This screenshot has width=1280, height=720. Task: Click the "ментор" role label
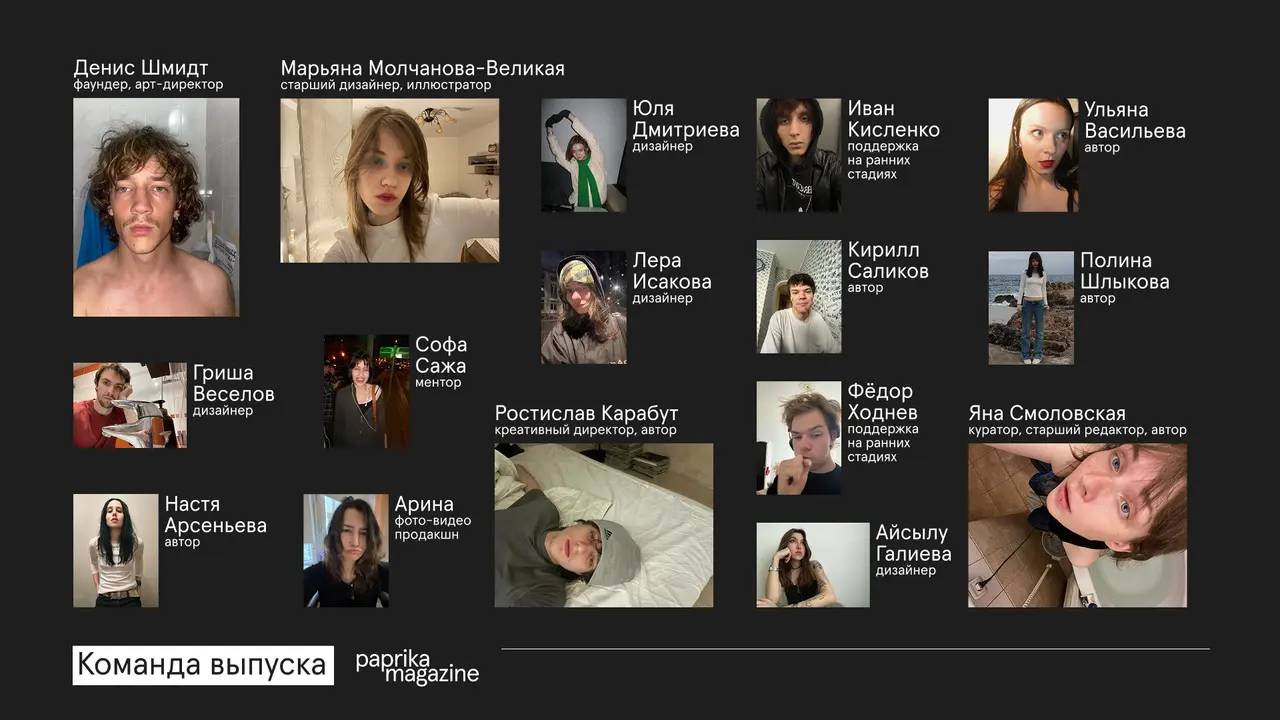pyautogui.click(x=438, y=383)
